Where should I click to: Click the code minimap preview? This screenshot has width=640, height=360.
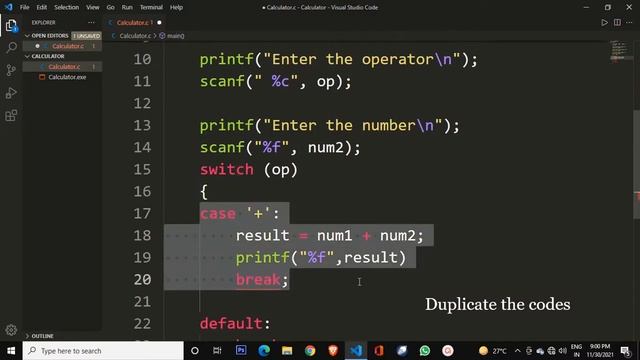pos(620,51)
